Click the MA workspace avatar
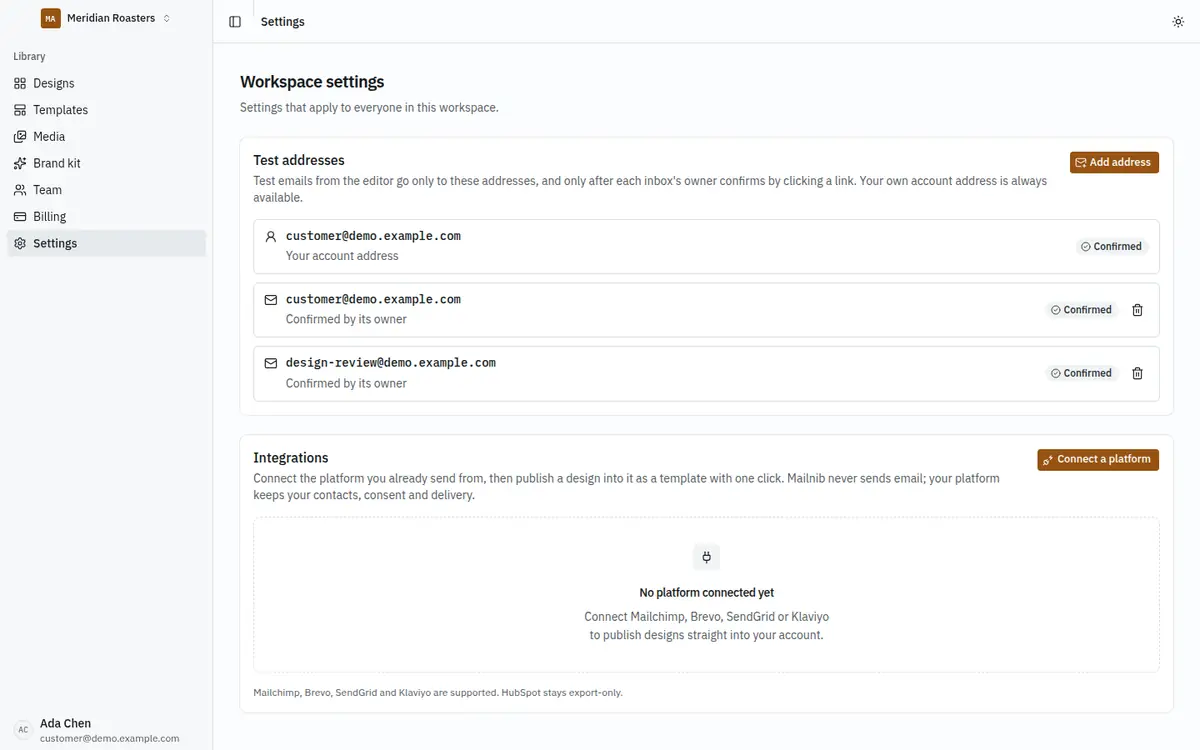This screenshot has width=1200, height=750. [50, 18]
